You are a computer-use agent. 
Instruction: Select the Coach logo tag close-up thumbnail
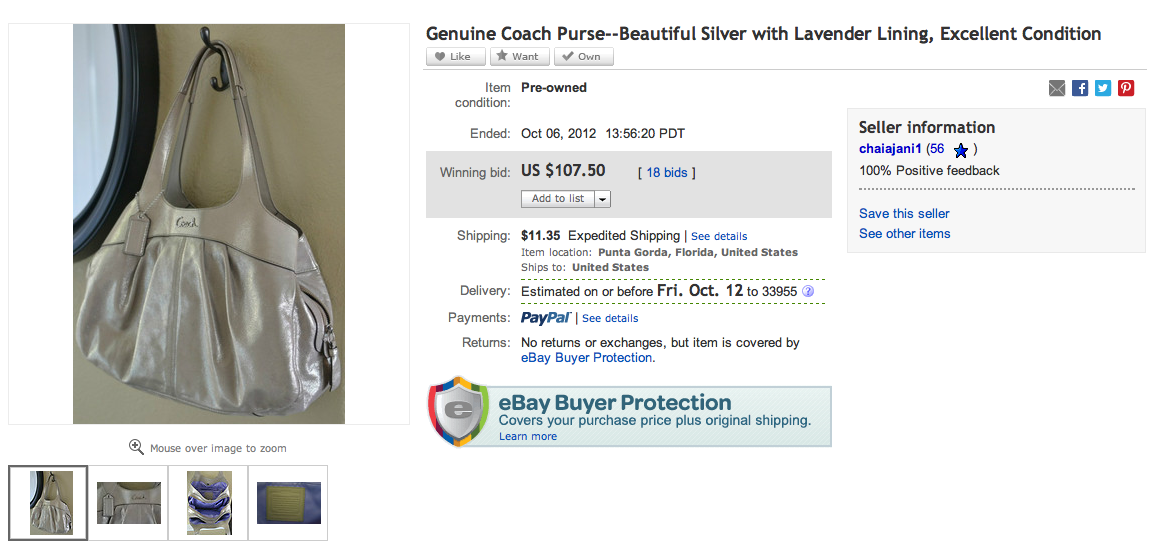coord(128,502)
